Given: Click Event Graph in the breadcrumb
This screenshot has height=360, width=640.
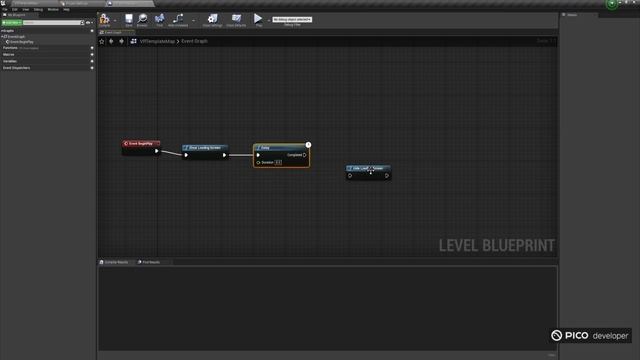Looking at the screenshot, I should point(194,41).
